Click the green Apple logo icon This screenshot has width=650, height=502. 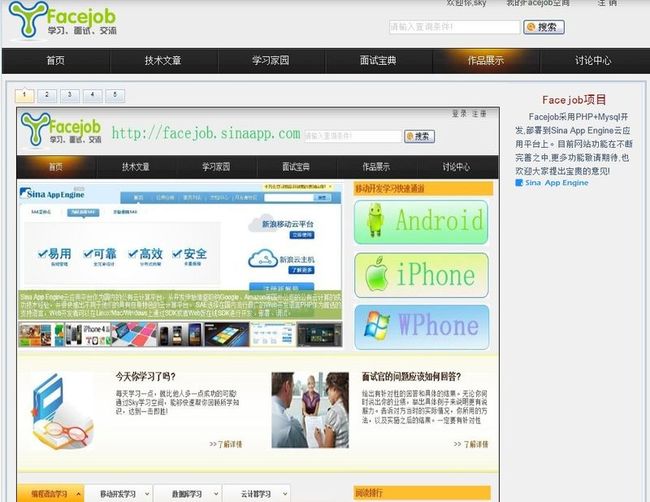[376, 274]
